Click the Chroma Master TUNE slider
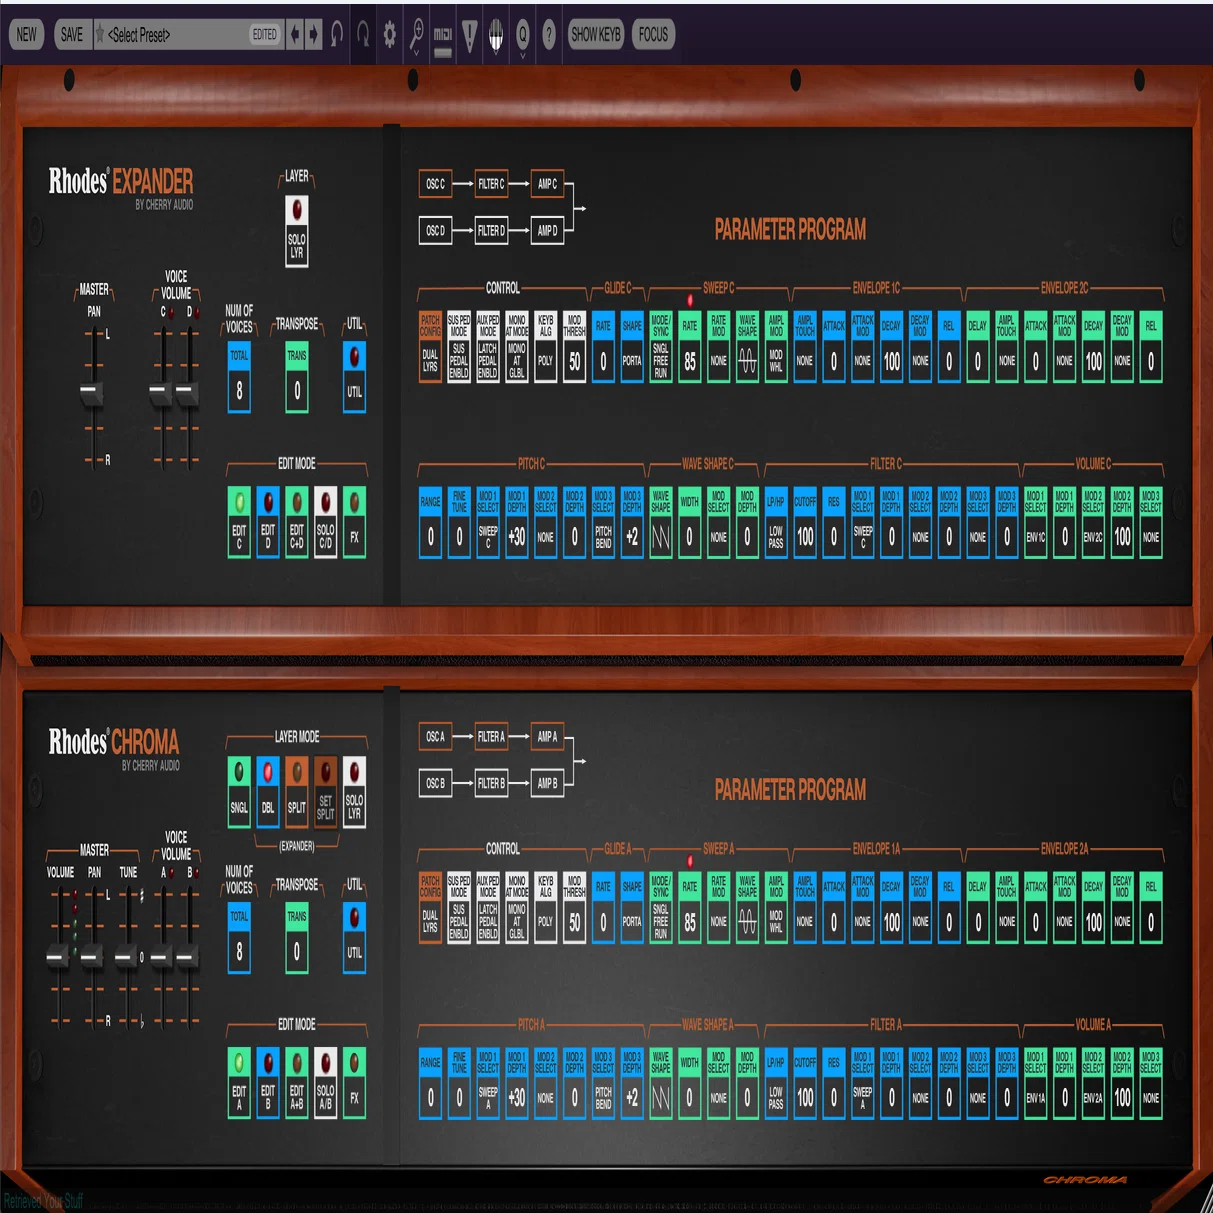This screenshot has height=1213, width=1213. (x=126, y=956)
